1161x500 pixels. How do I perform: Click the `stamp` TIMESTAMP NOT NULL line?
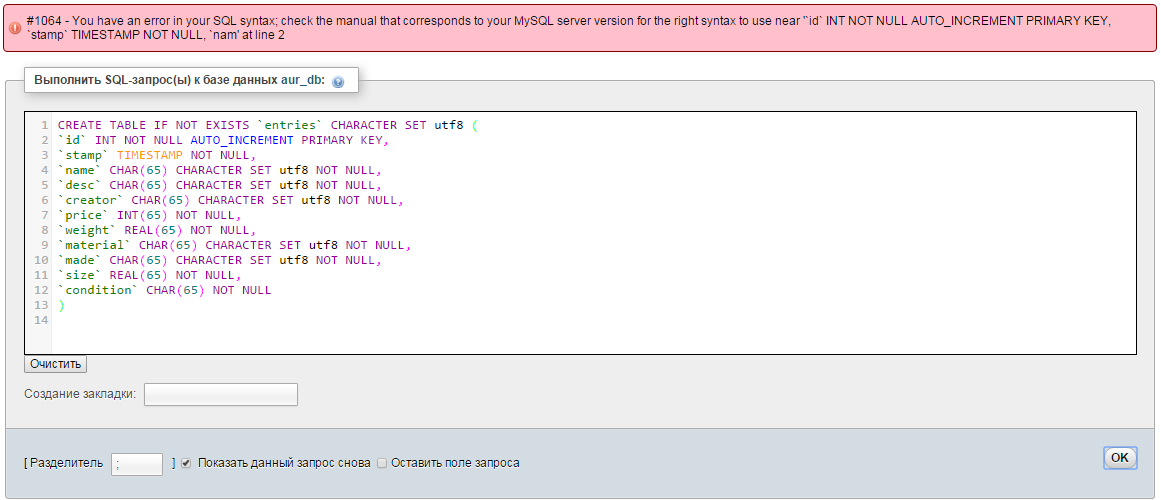tap(156, 156)
